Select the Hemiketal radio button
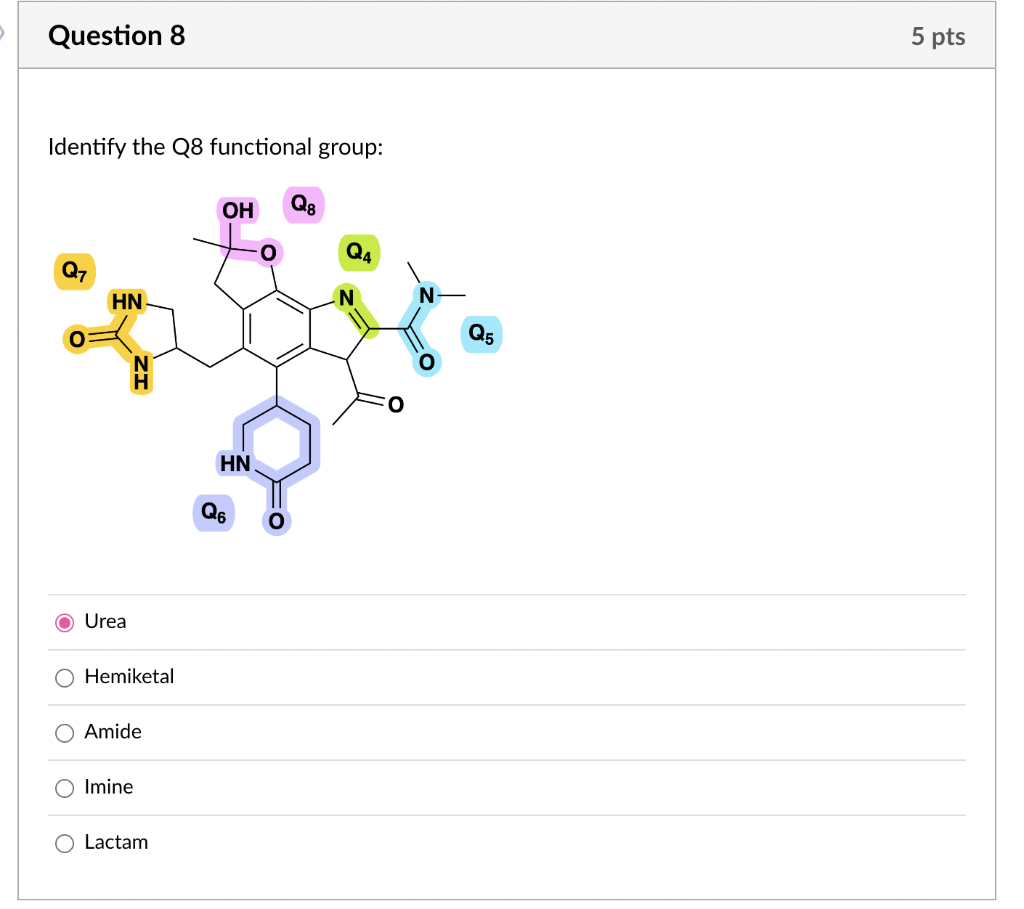1024x909 pixels. pos(64,677)
